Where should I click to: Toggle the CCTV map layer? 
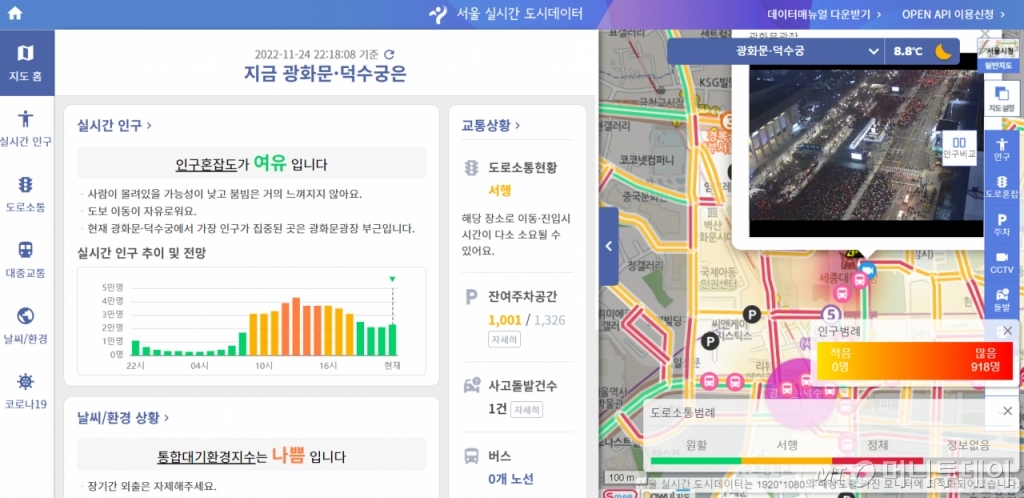point(1001,262)
